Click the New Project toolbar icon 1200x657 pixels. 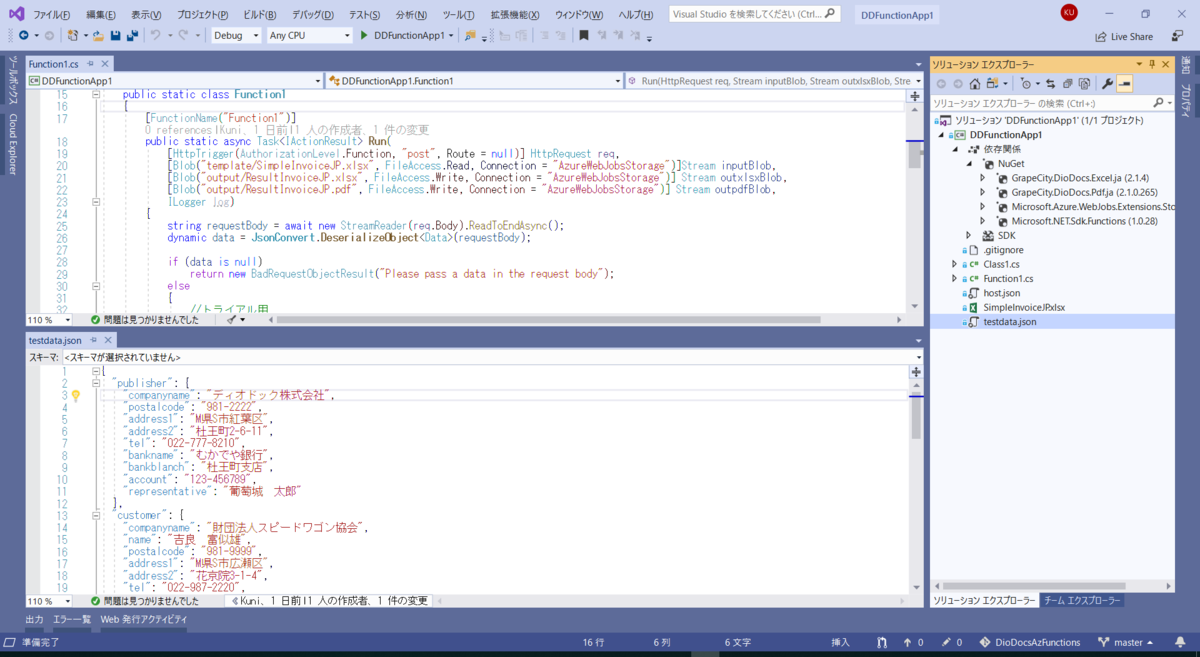coord(72,35)
